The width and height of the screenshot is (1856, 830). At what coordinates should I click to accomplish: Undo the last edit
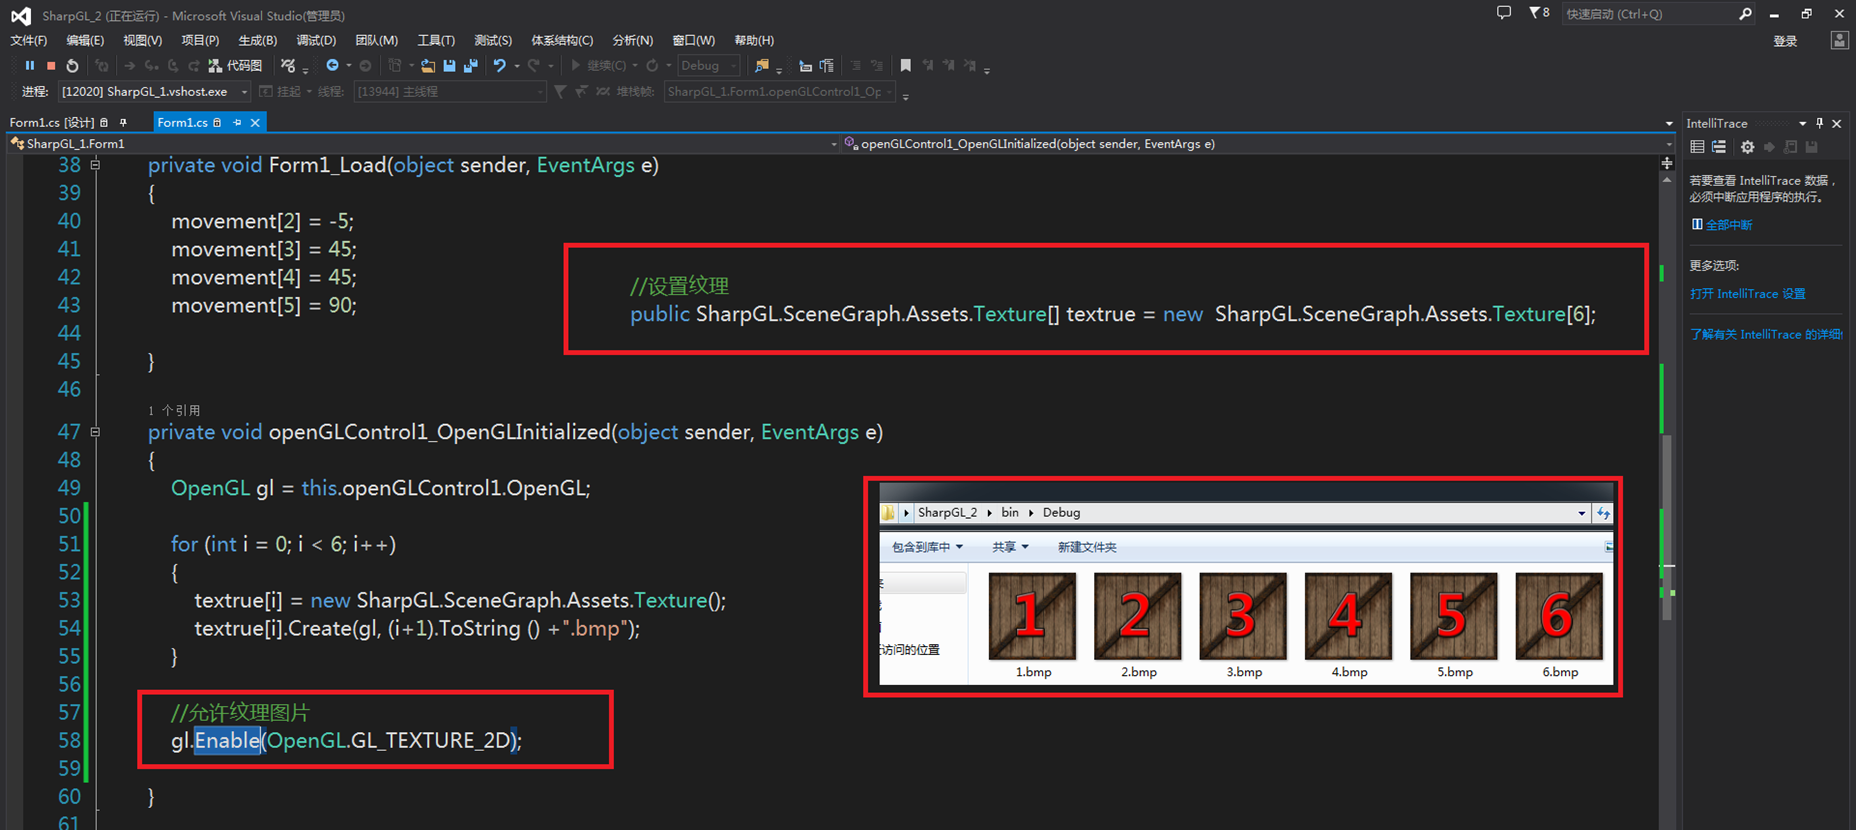click(499, 66)
